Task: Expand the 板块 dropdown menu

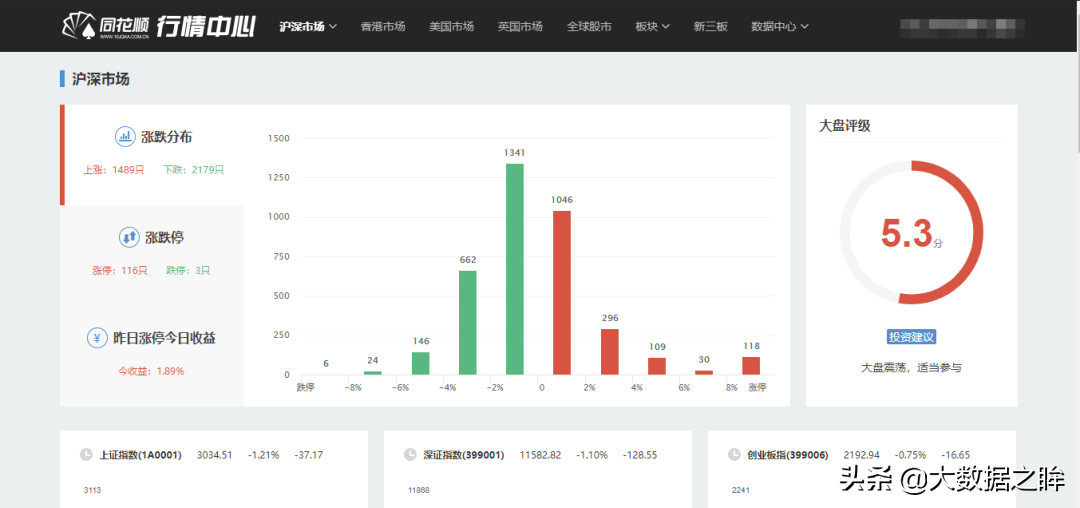Action: 652,26
